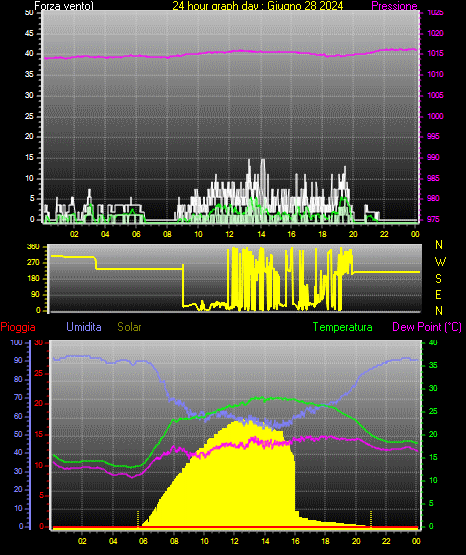Click the Umidita legend label
Screen dimensions: 466x555
[x=84, y=327]
